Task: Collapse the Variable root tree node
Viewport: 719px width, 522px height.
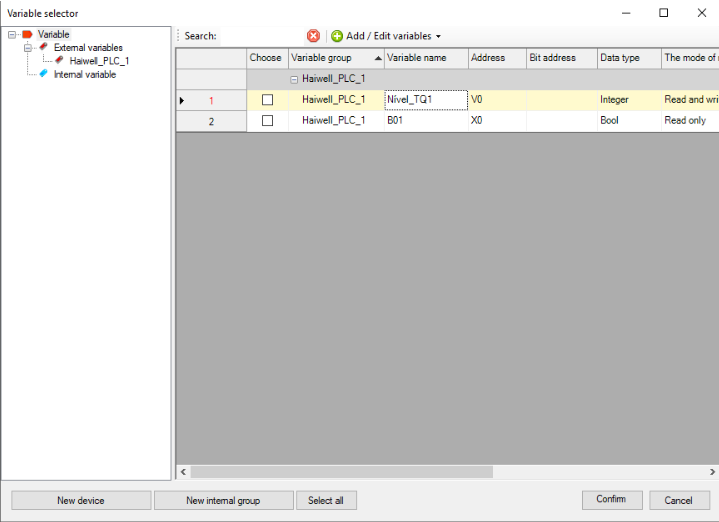Action: pos(12,34)
